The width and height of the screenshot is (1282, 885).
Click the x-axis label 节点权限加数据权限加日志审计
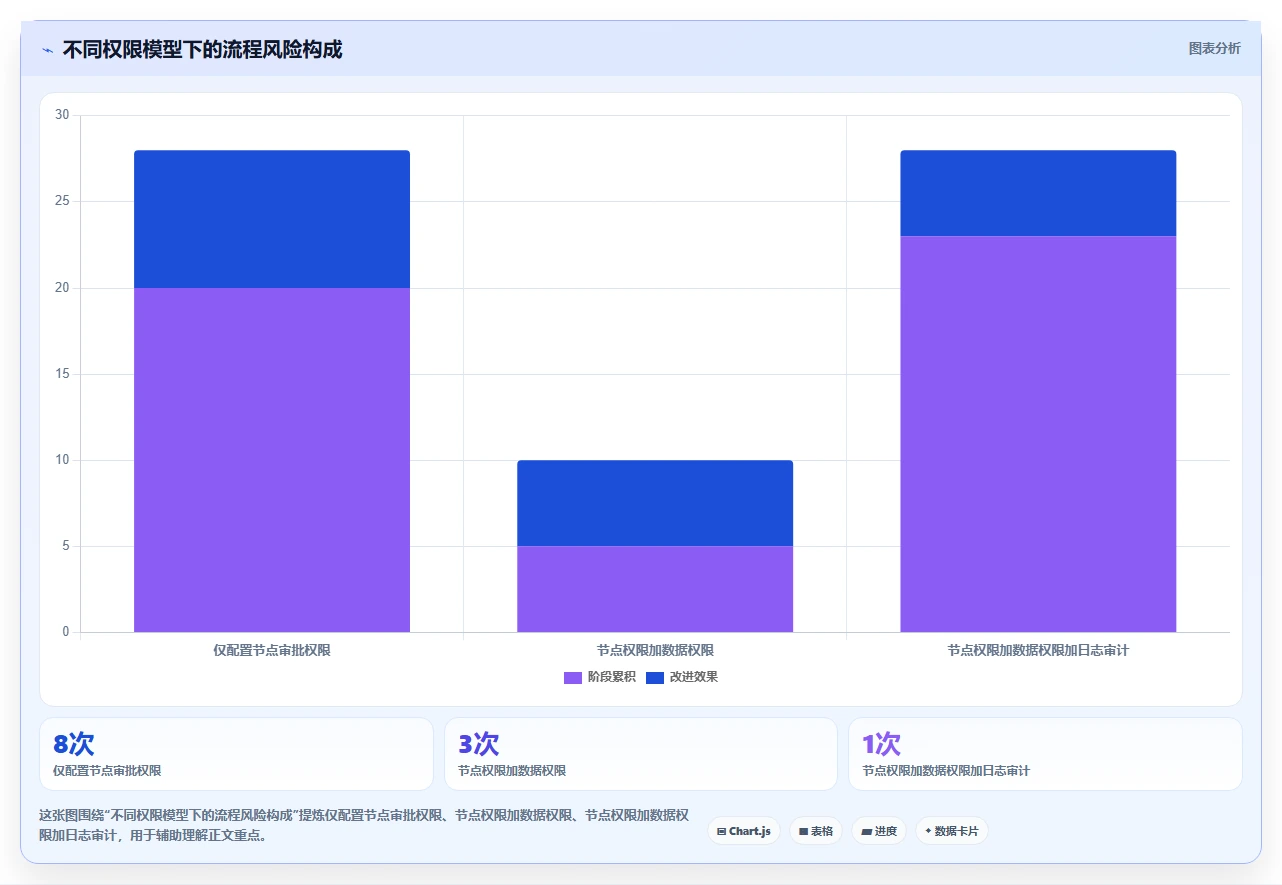click(1038, 650)
